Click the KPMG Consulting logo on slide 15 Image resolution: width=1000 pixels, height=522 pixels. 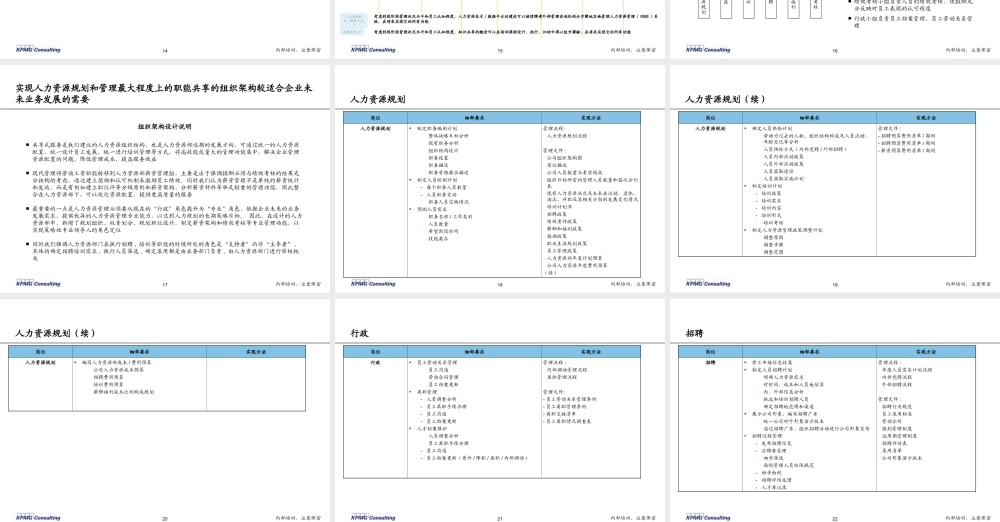tap(373, 49)
